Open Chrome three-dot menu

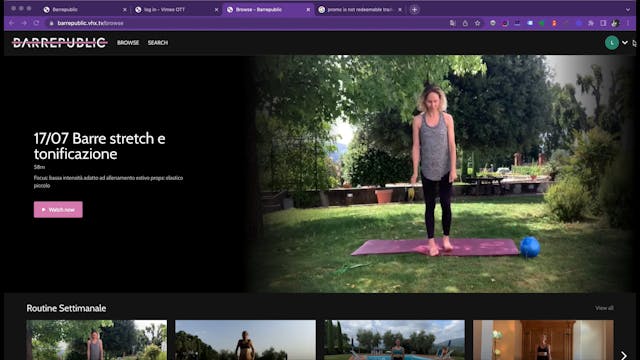(627, 23)
